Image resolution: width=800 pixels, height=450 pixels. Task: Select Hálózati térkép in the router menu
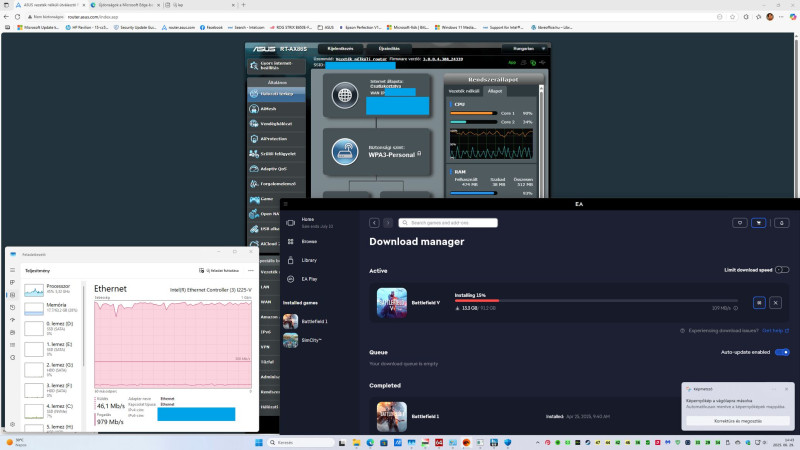277,94
